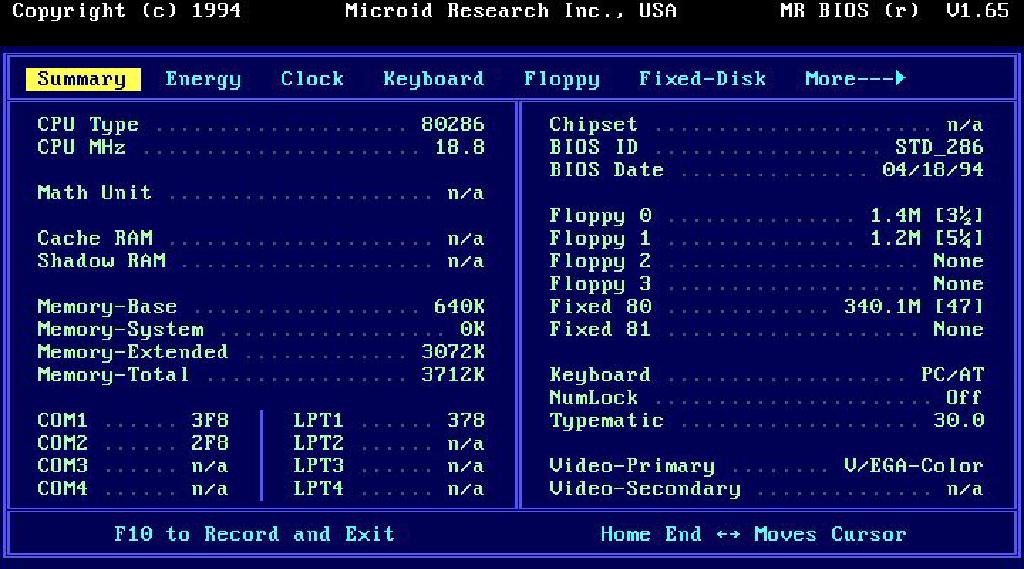Click the Floppy 0 value 1.4M

click(x=895, y=216)
